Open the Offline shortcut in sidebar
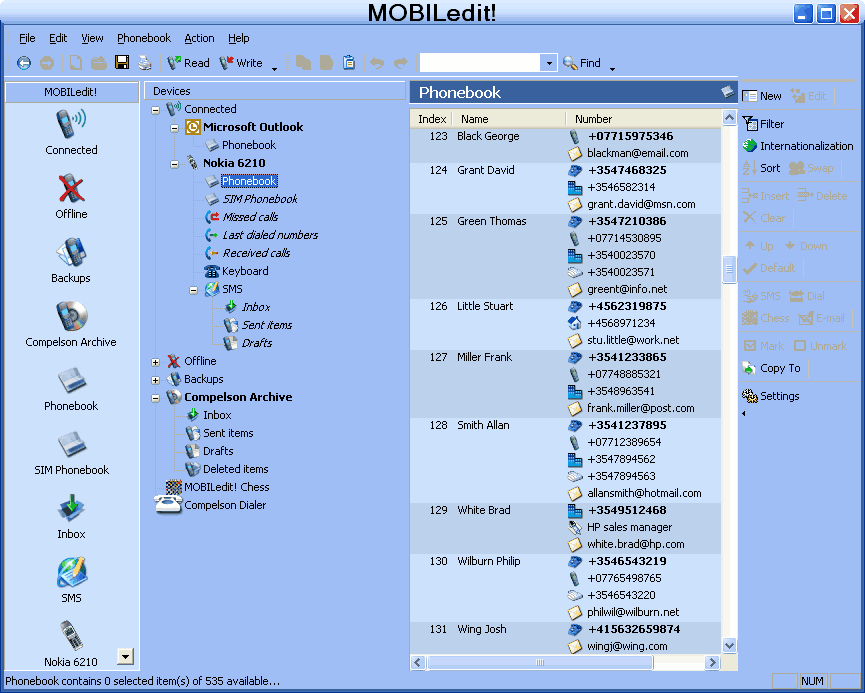This screenshot has width=865, height=693. pyautogui.click(x=71, y=196)
